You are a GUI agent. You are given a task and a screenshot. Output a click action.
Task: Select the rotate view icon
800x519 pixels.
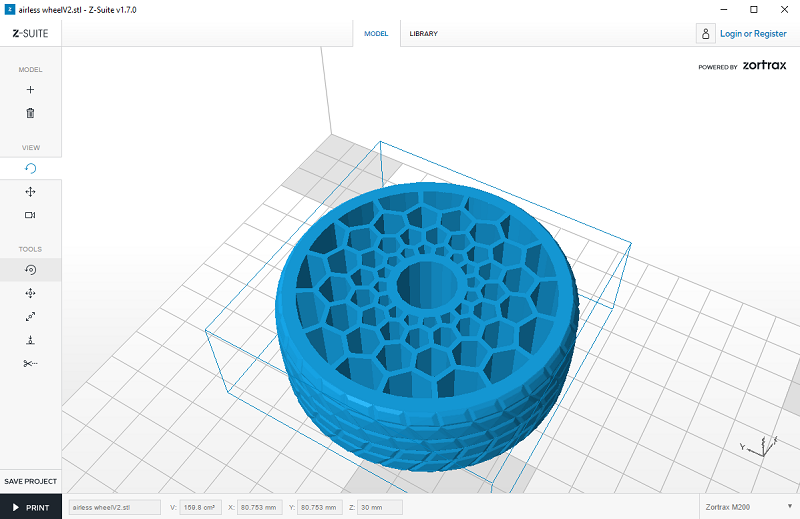pyautogui.click(x=30, y=169)
